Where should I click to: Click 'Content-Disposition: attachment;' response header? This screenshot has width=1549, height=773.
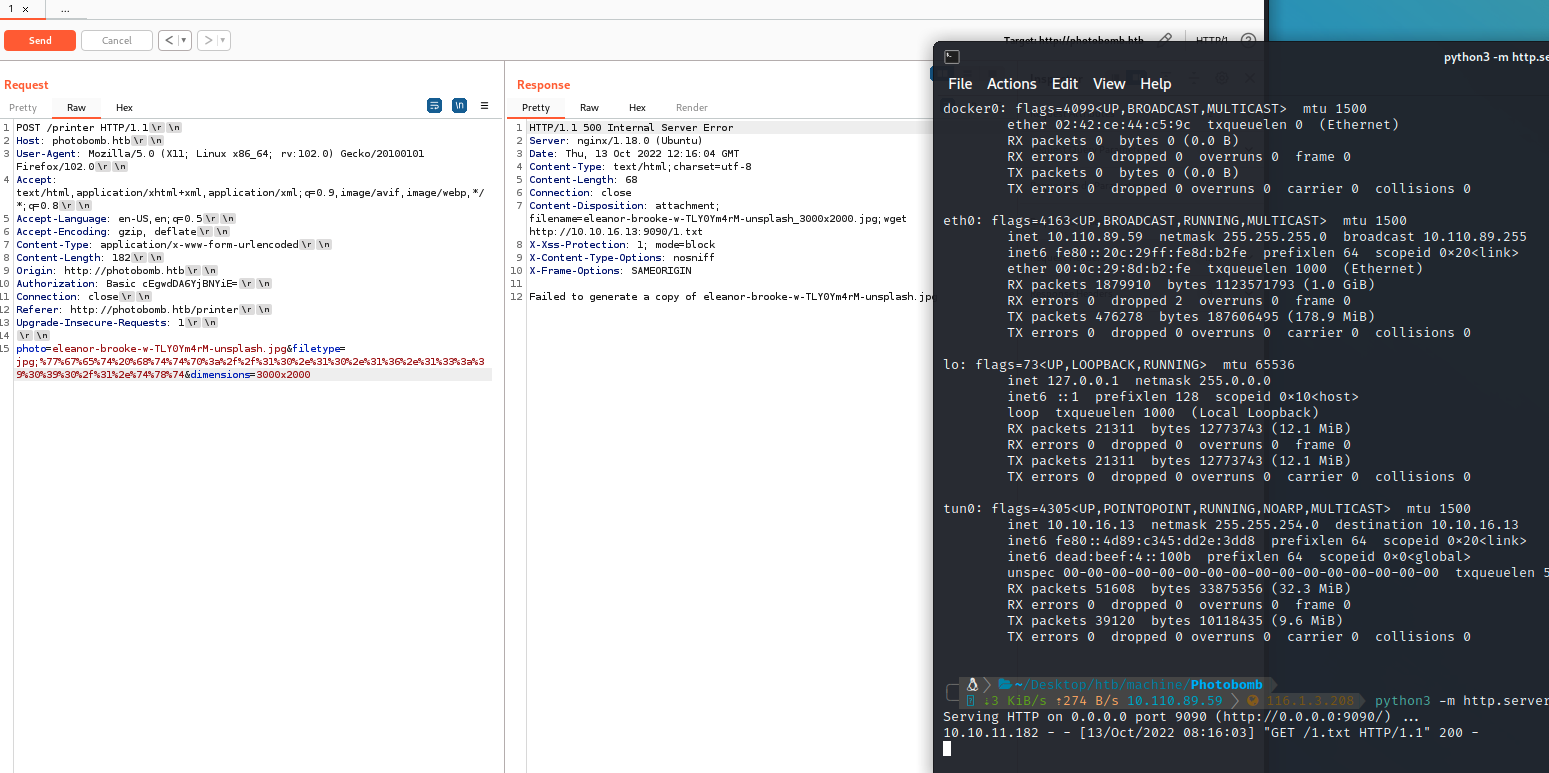click(623, 206)
